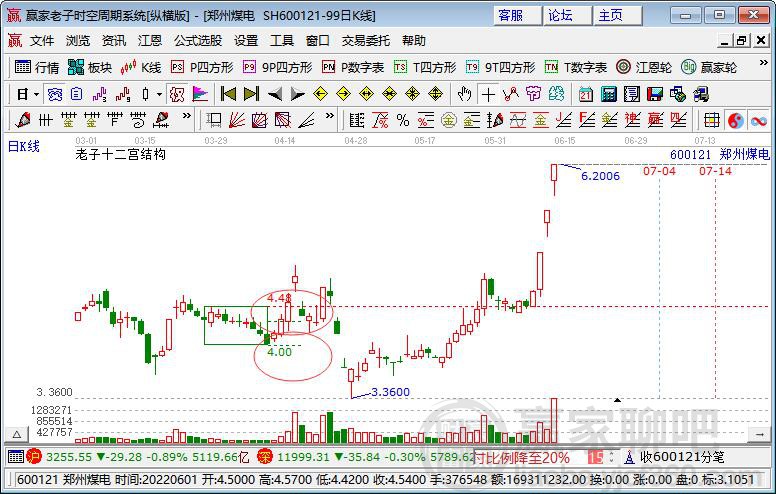The width and height of the screenshot is (776, 494).
Task: Adjust the status bar spinner arrows
Action: pos(611,457)
